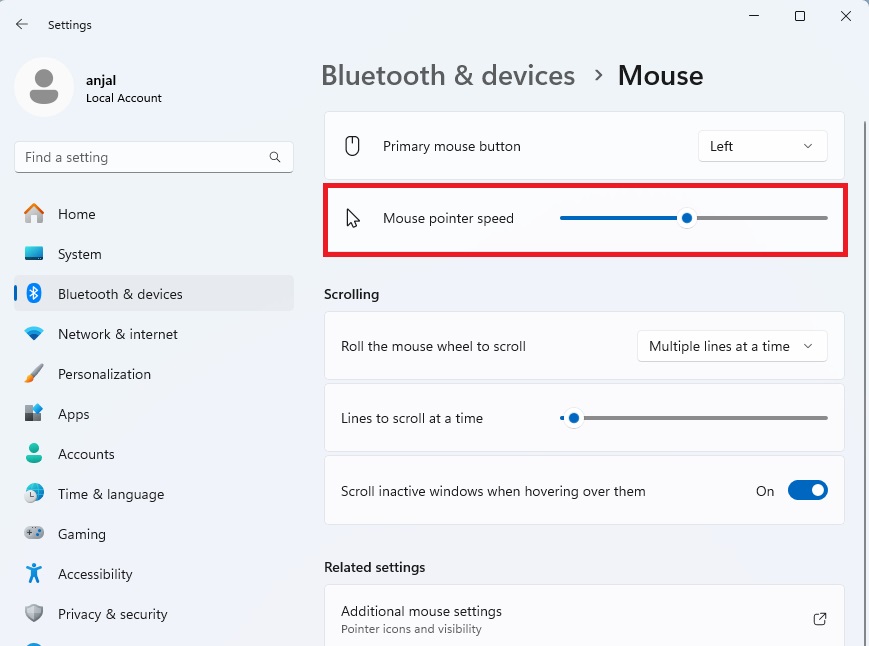This screenshot has width=869, height=646.
Task: Click the Roll the mouse wheel to scroll label
Action: (x=433, y=346)
